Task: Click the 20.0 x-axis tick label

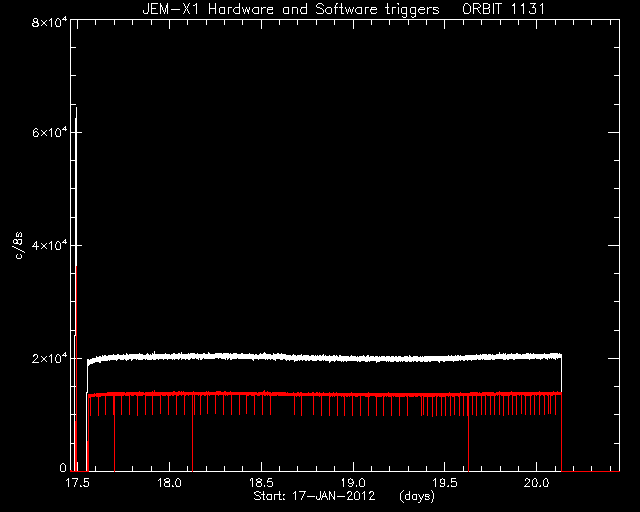Action: click(x=536, y=483)
